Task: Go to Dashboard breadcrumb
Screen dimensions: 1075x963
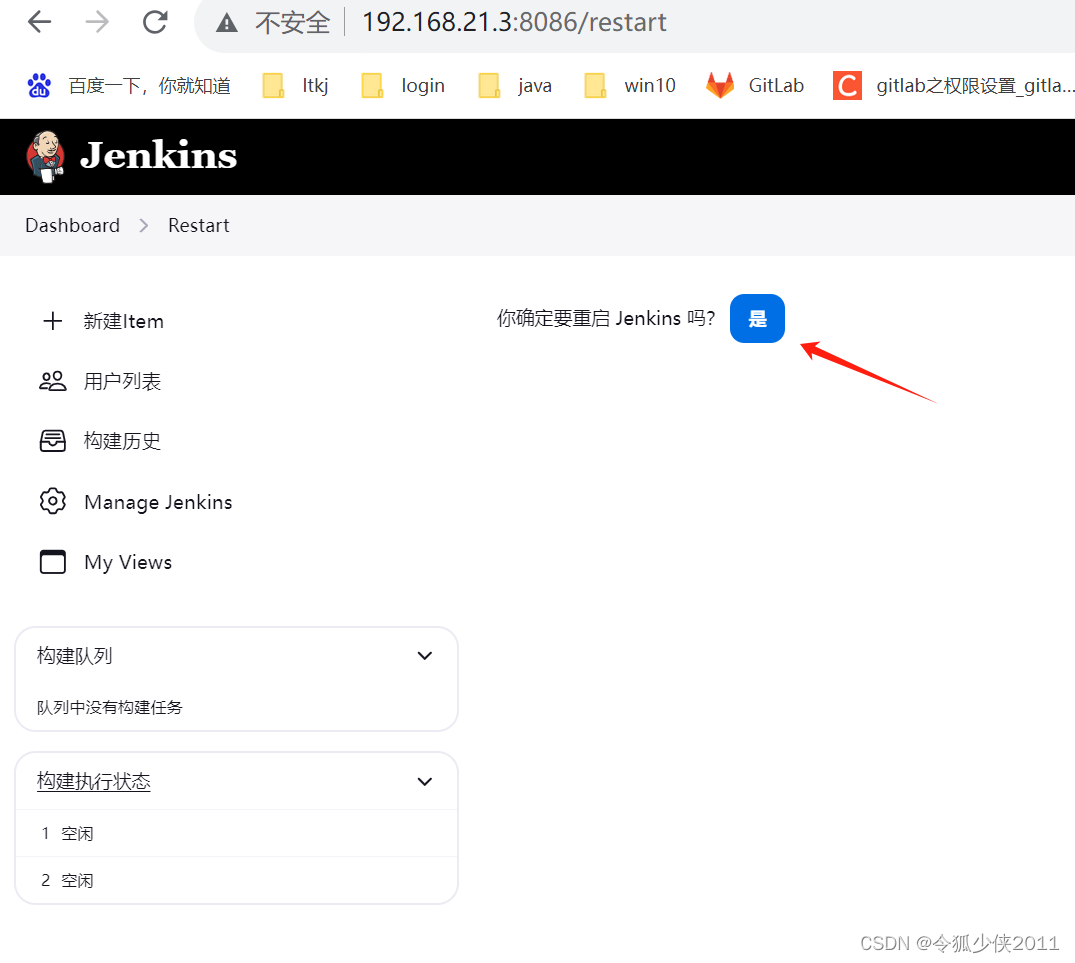Action: tap(73, 225)
